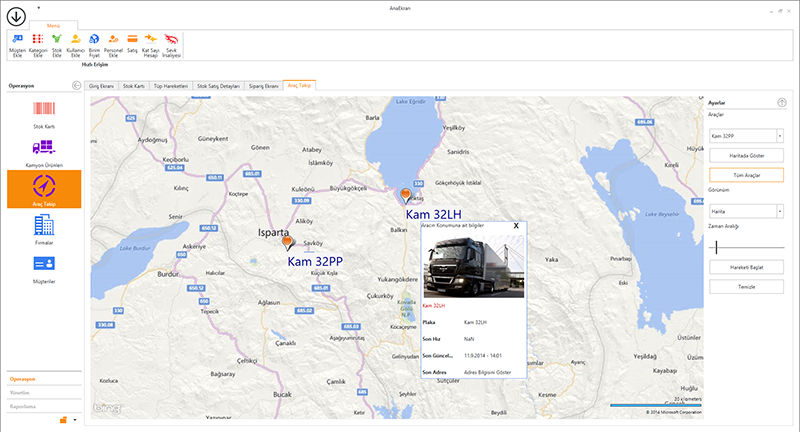Close the vehicle info popup
This screenshot has height=432, width=800.
516,226
